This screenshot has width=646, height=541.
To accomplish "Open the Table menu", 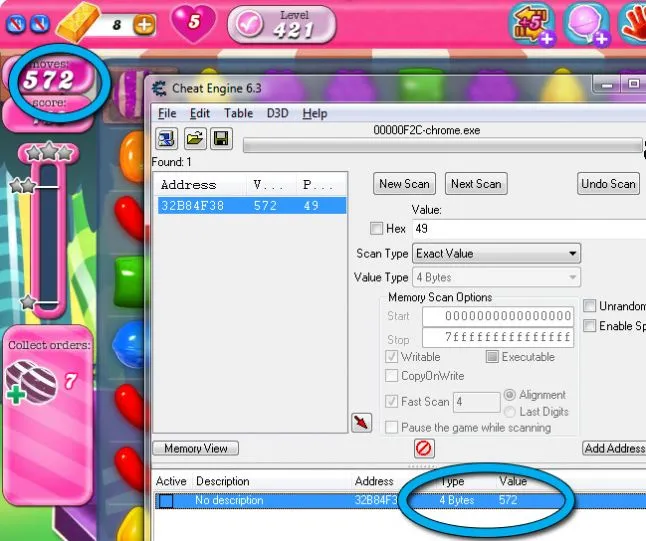I will (238, 113).
